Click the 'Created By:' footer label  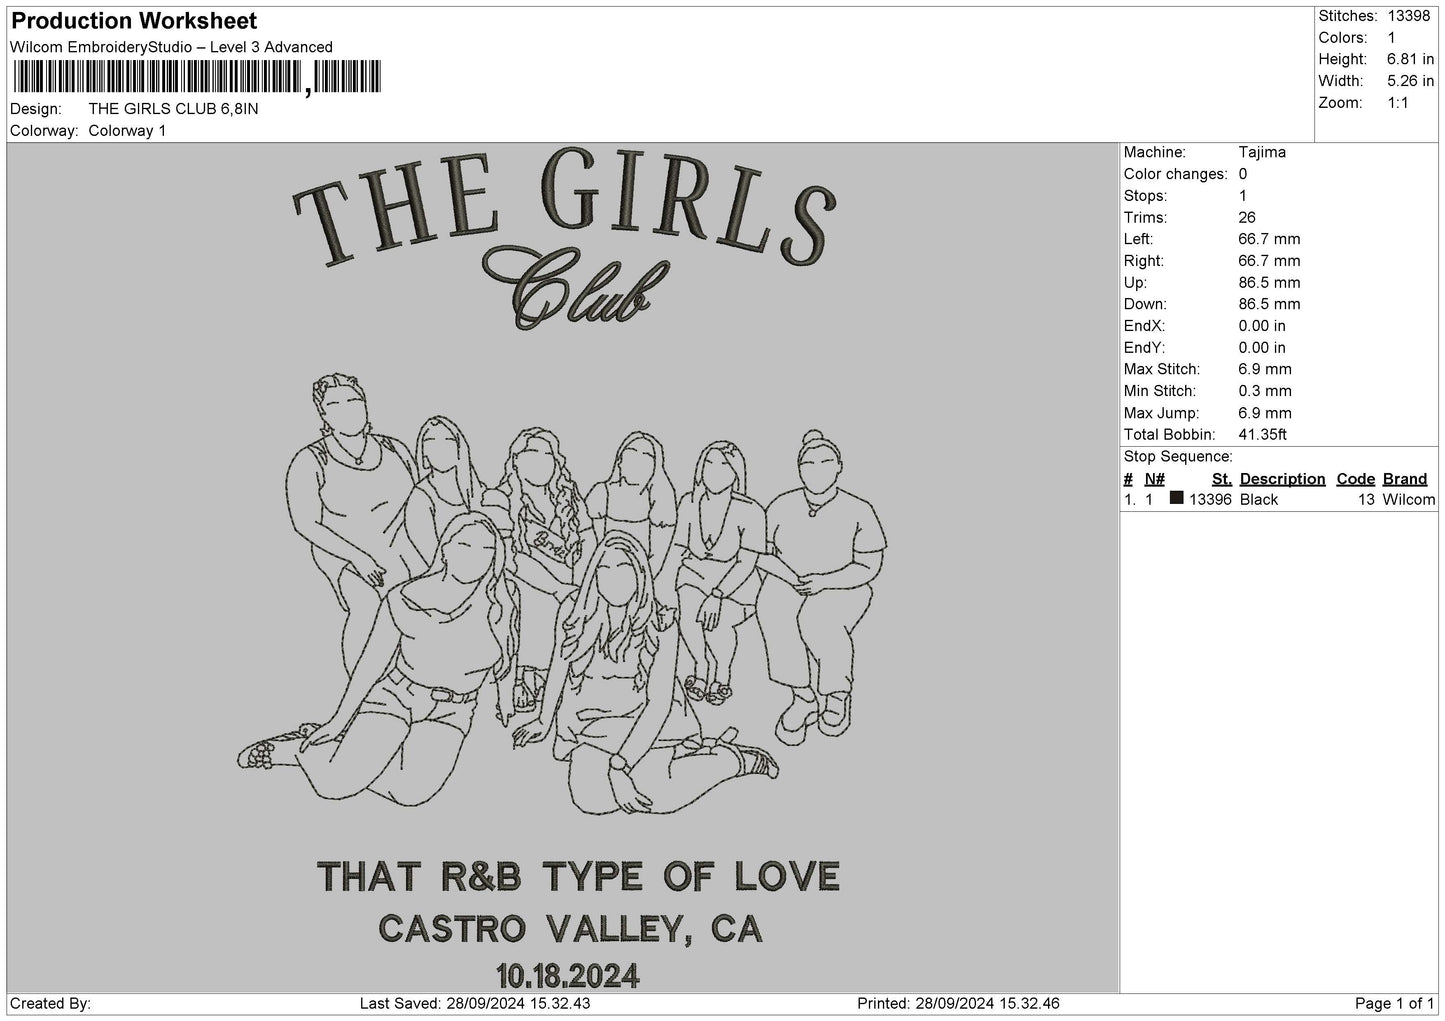50,1003
